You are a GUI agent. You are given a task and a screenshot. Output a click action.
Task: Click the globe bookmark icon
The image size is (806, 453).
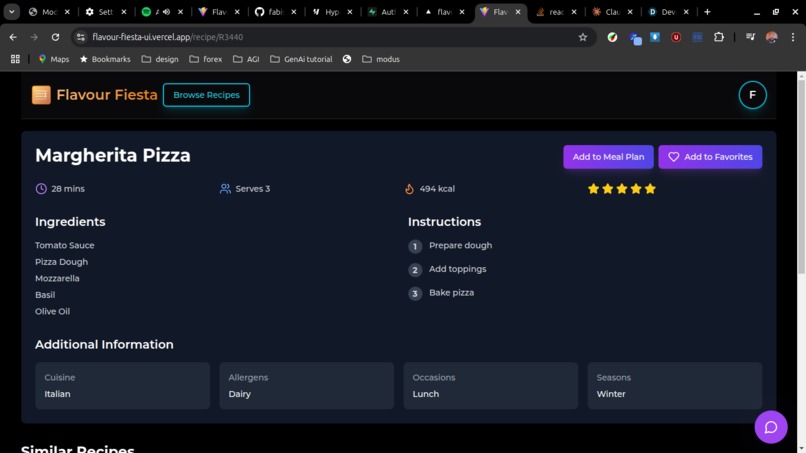click(347, 59)
